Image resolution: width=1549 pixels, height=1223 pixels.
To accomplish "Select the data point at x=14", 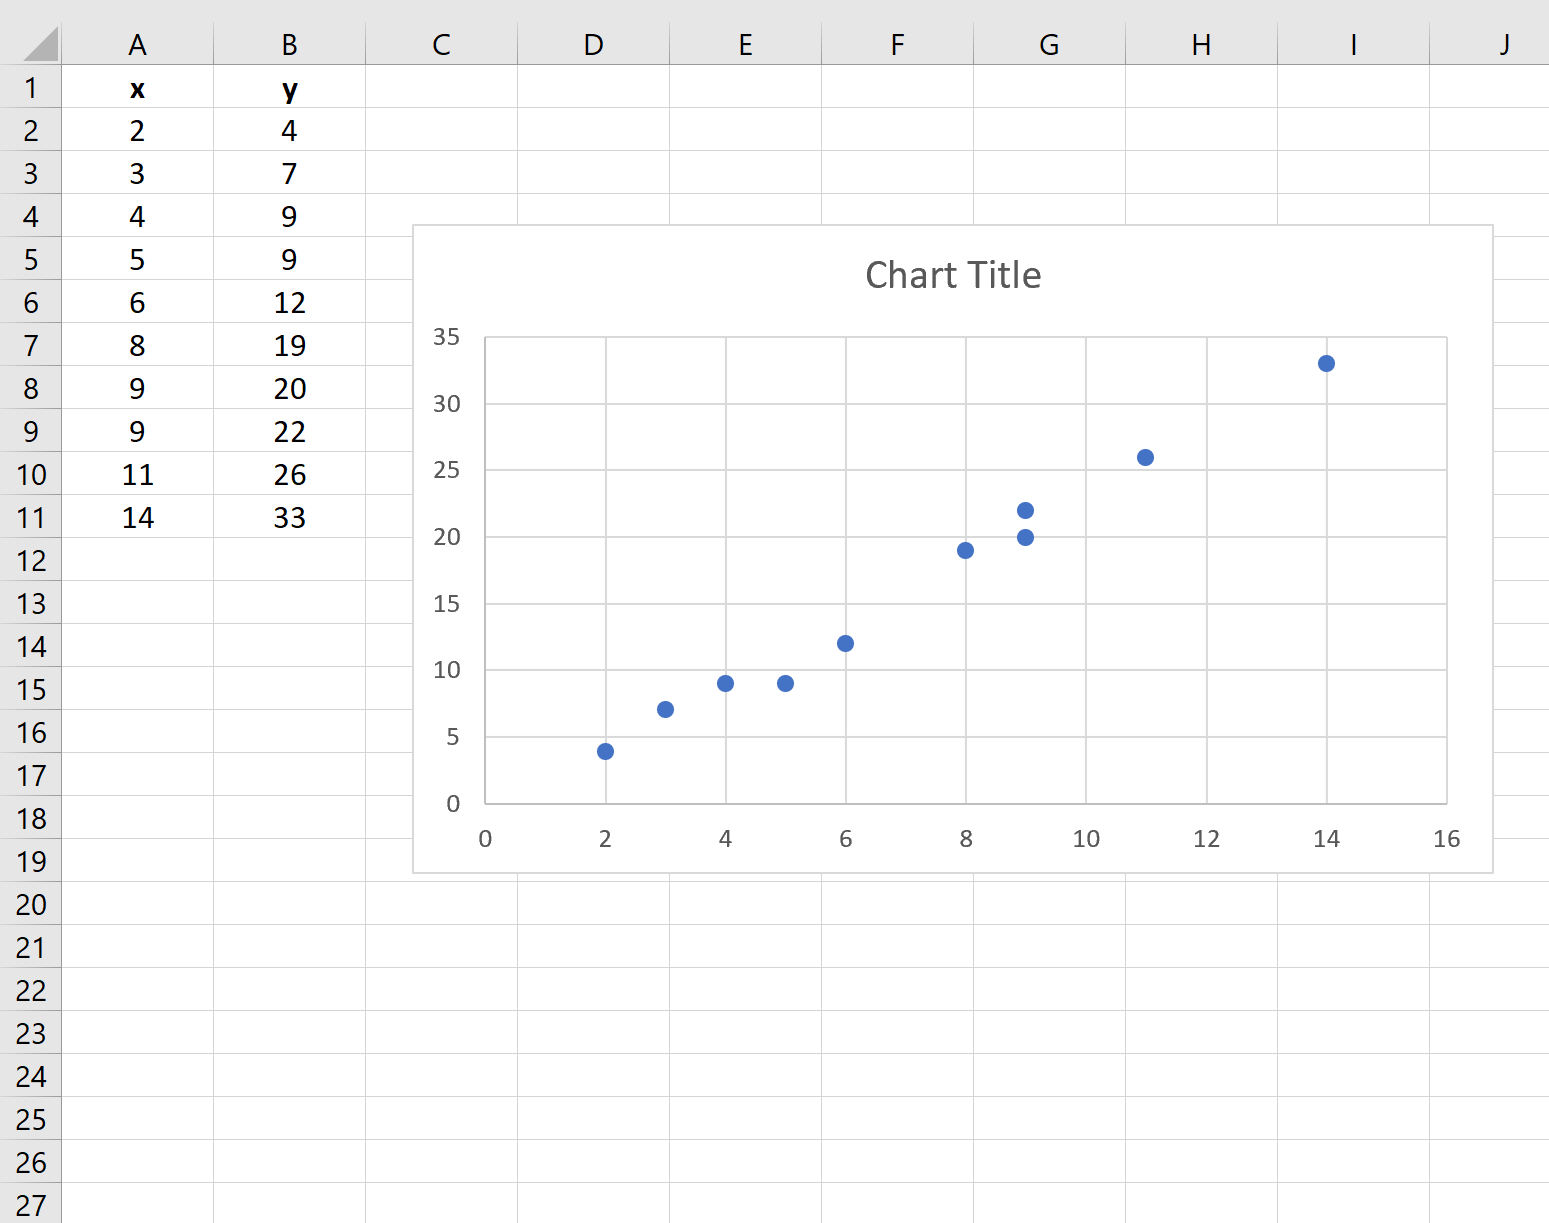I will (1326, 363).
